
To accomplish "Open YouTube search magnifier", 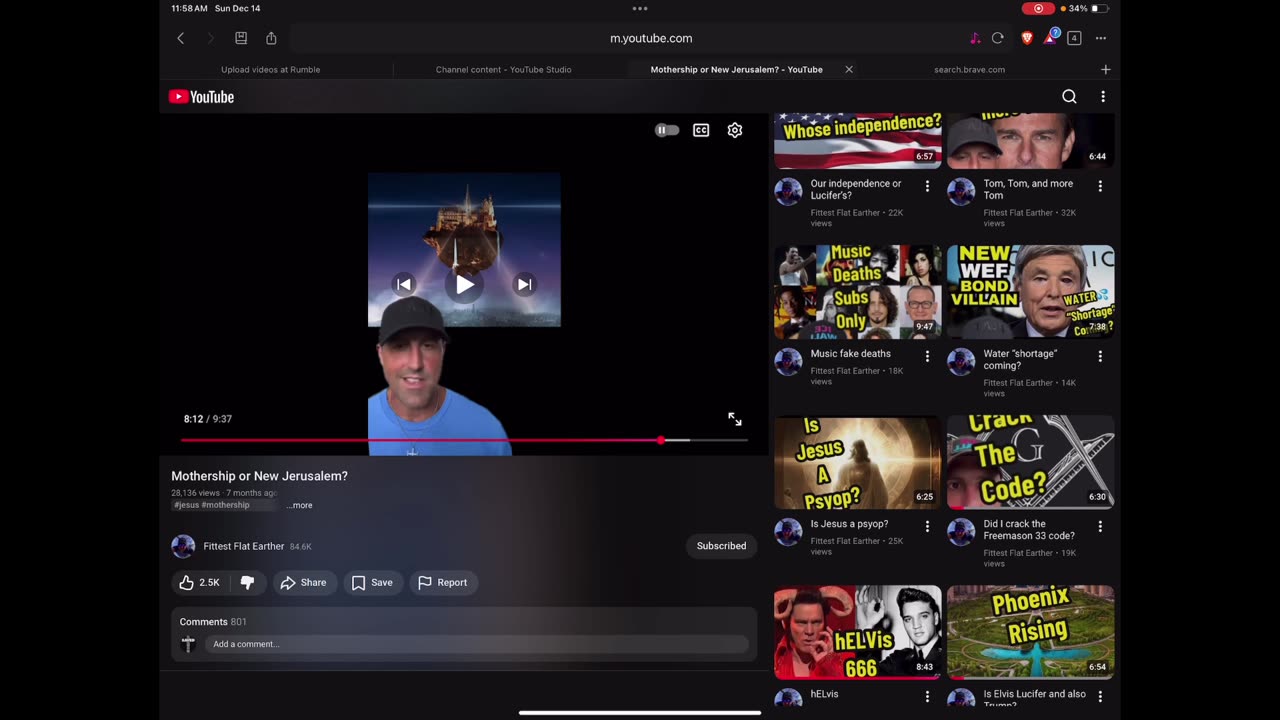I will [x=1069, y=97].
